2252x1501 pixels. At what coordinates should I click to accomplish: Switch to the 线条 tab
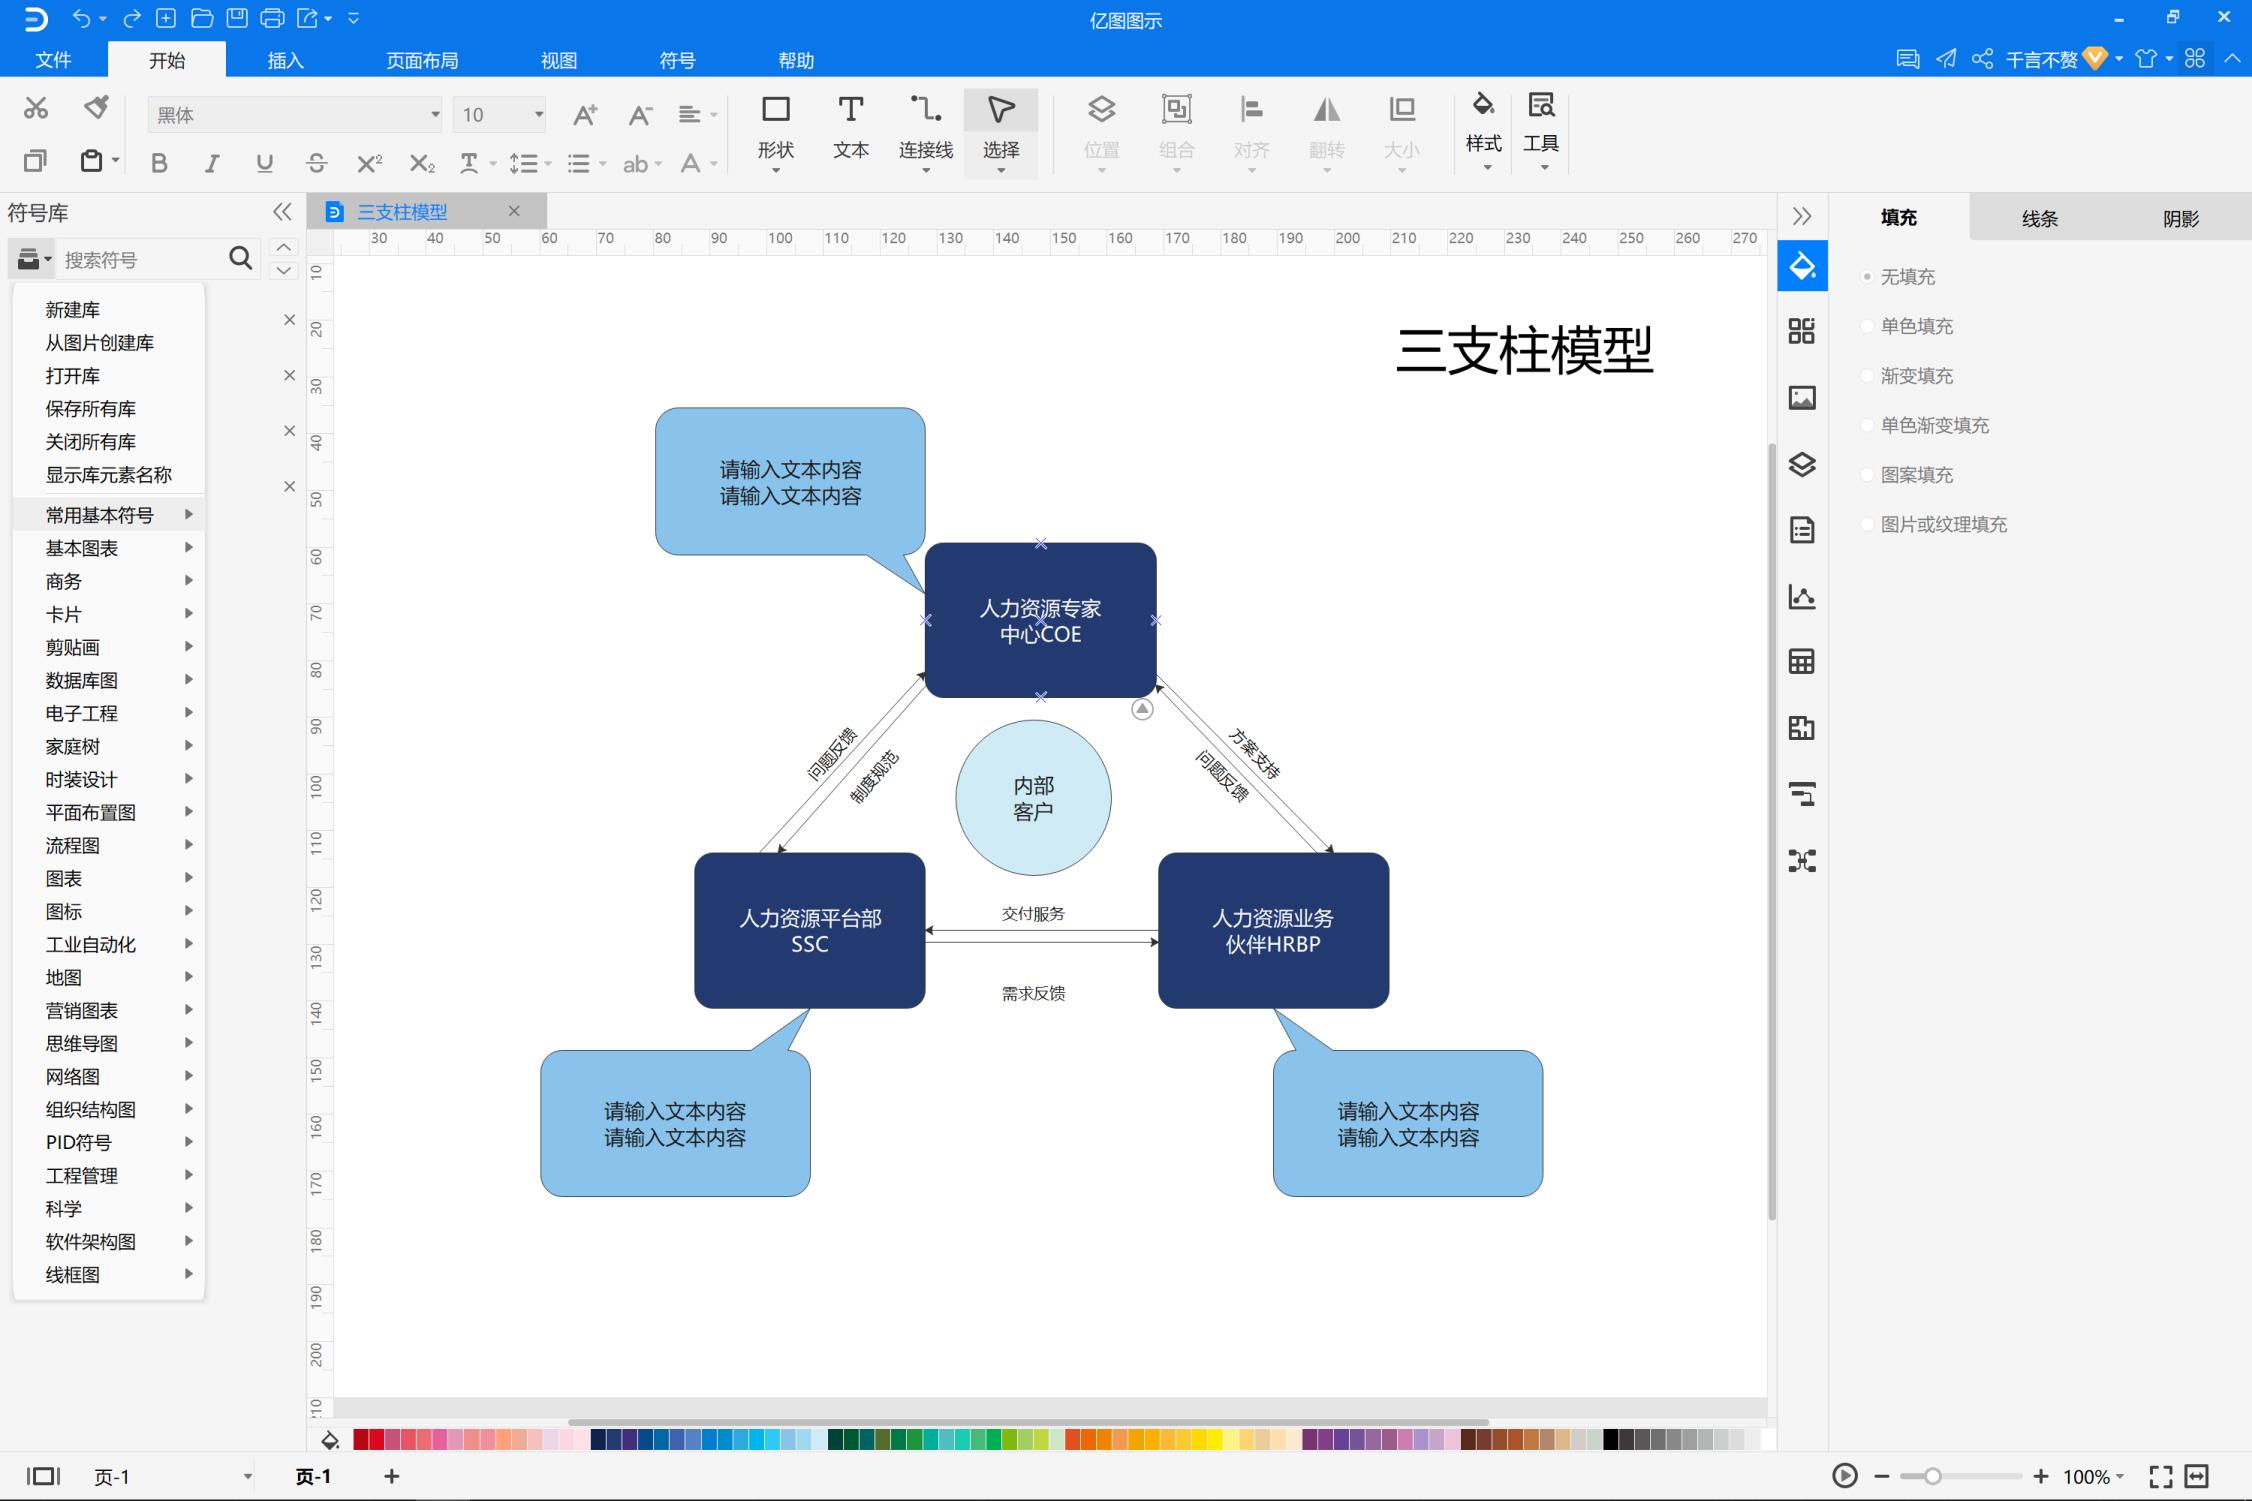(x=2039, y=218)
